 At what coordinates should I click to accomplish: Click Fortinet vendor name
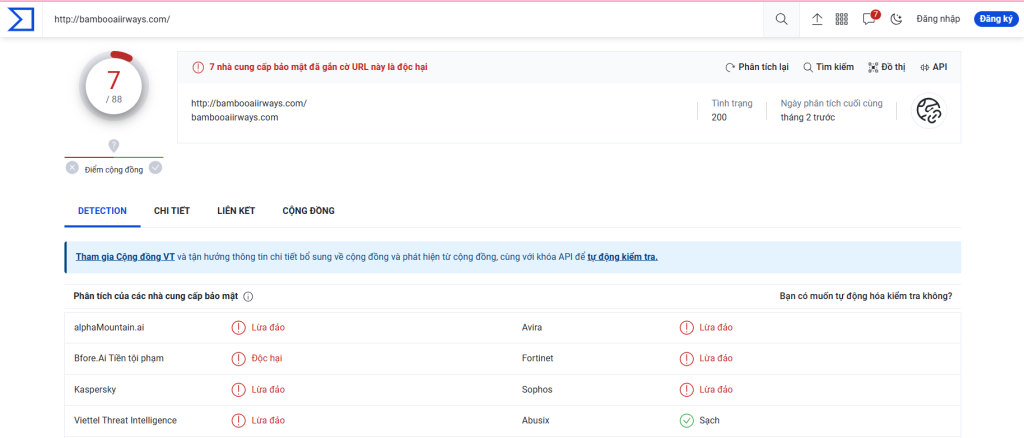538,358
